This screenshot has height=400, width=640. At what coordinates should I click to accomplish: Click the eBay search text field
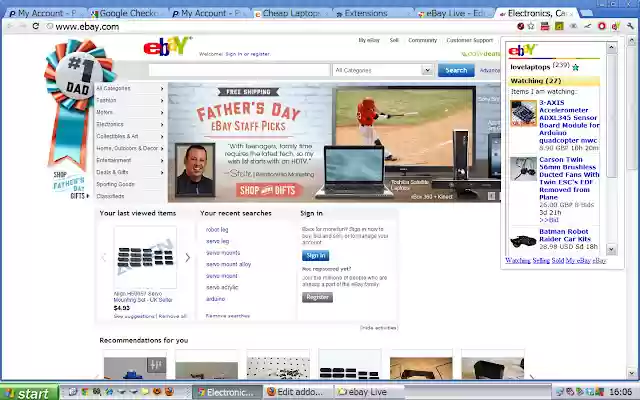click(x=239, y=70)
